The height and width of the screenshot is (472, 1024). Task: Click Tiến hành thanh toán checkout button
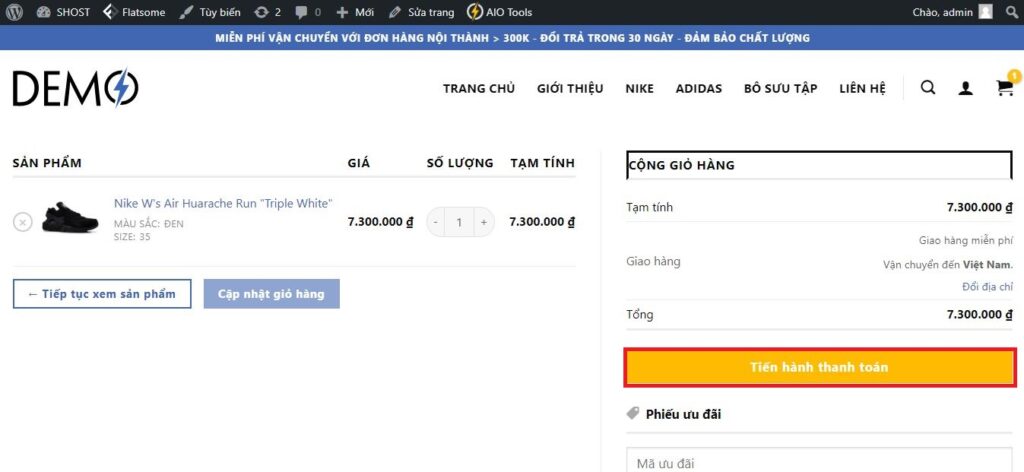click(x=820, y=367)
